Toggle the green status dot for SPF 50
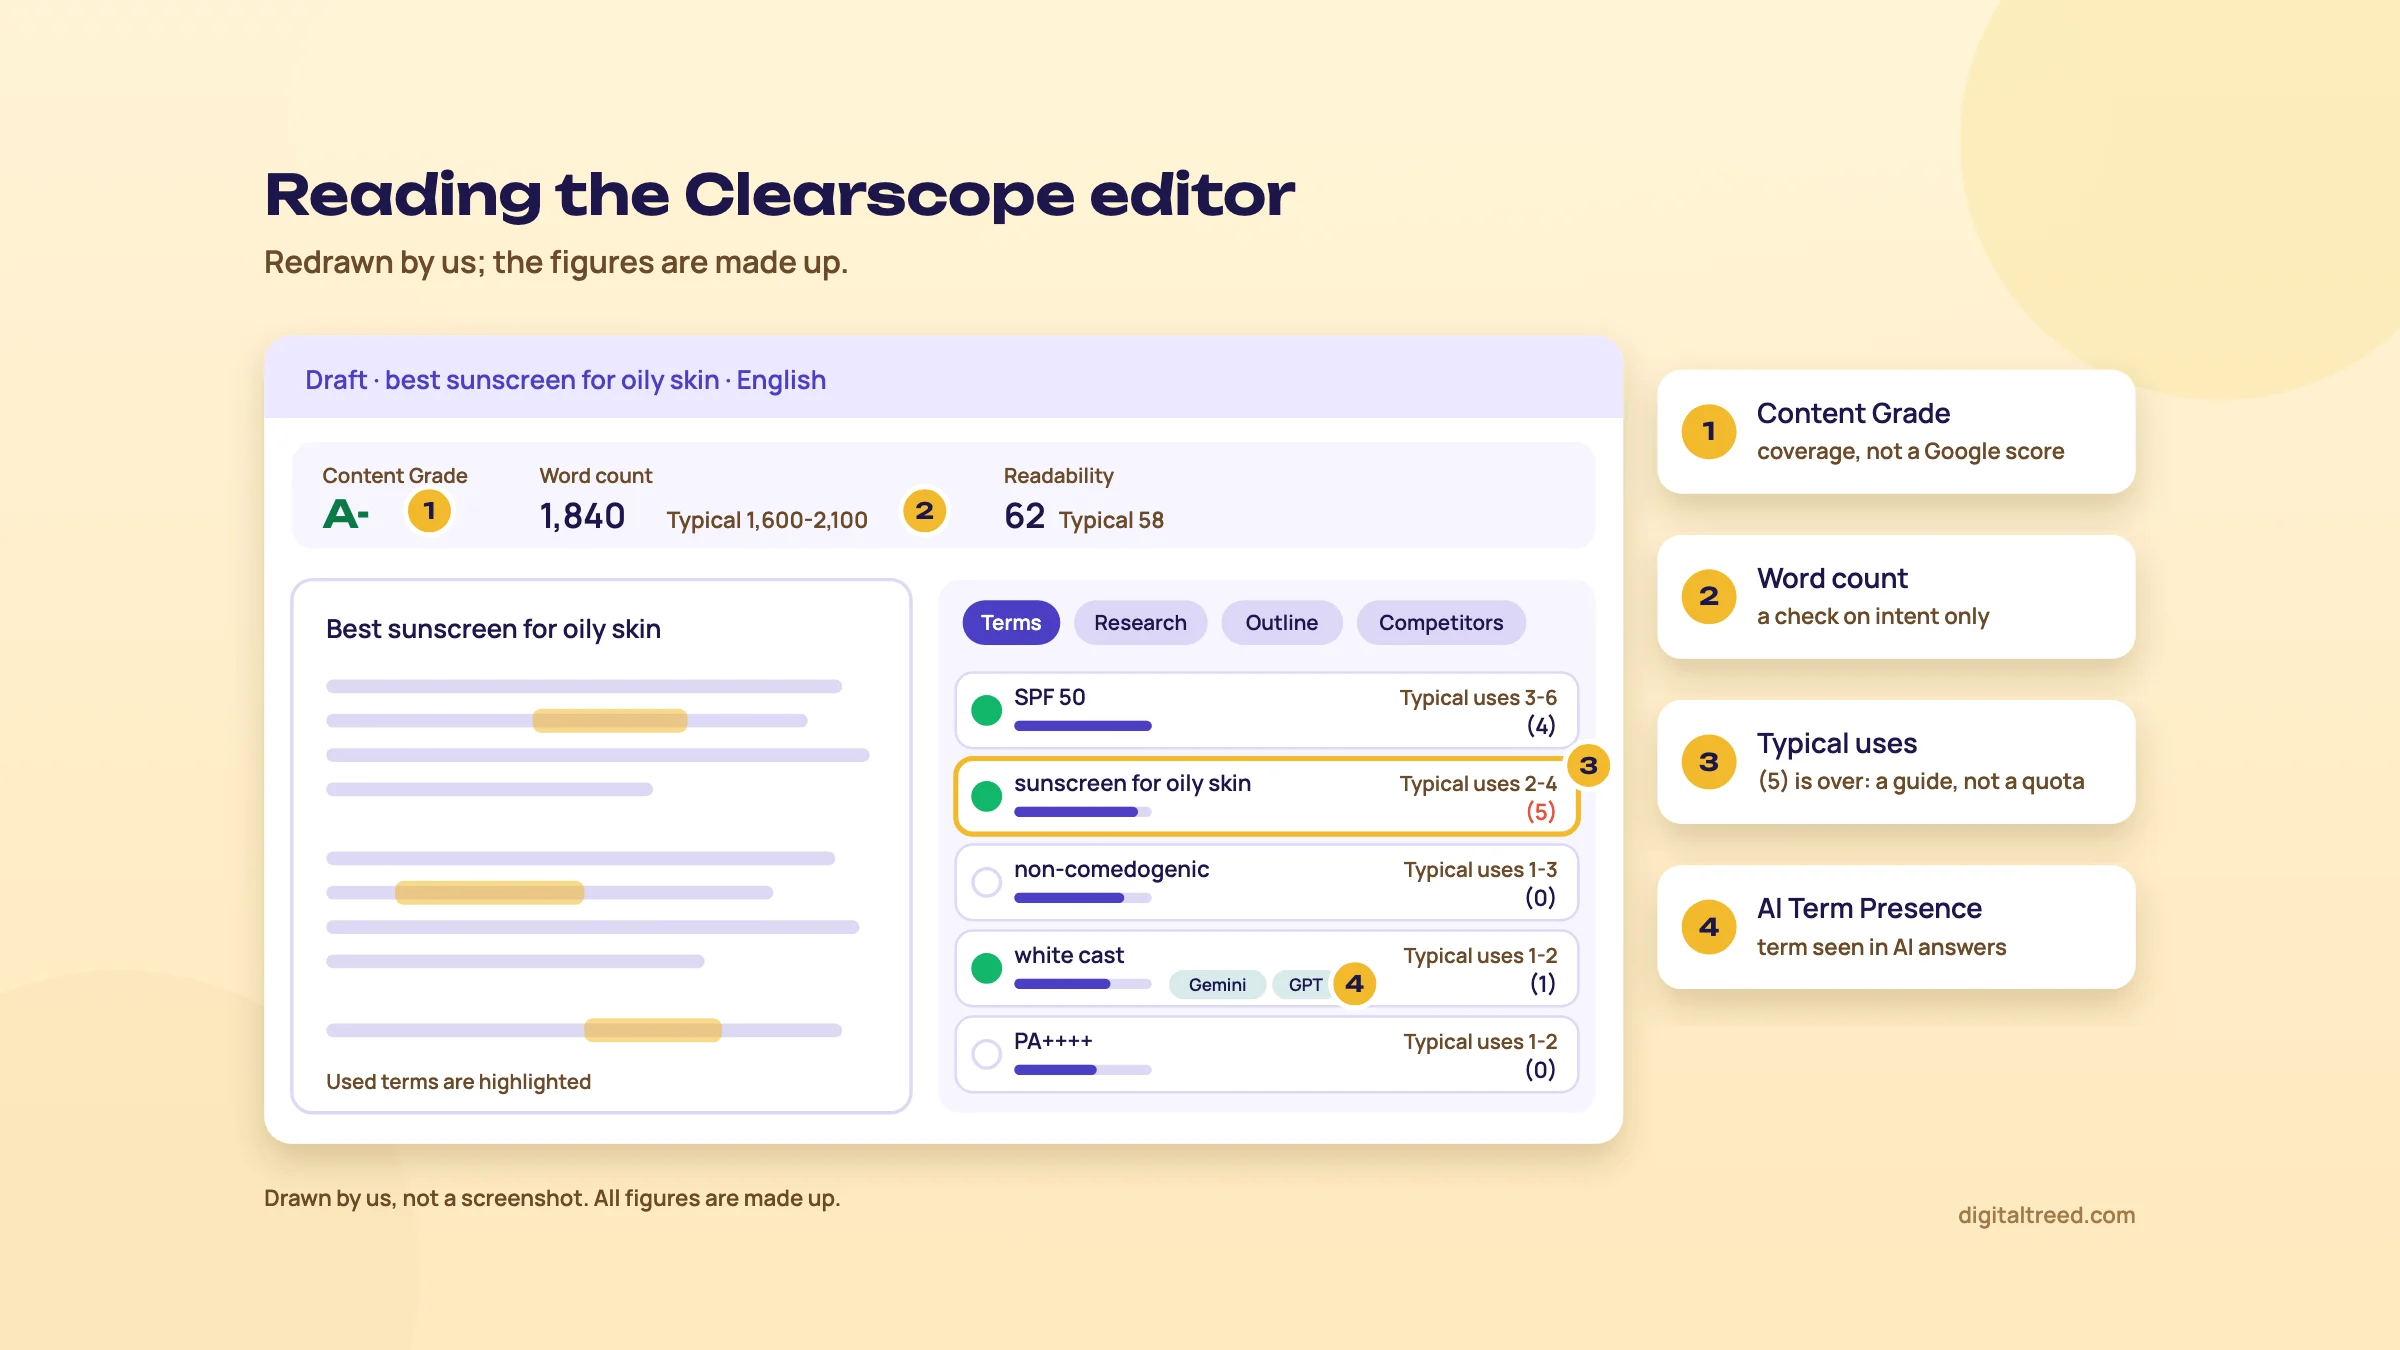Screen dimensions: 2400x1350 tap(987, 710)
